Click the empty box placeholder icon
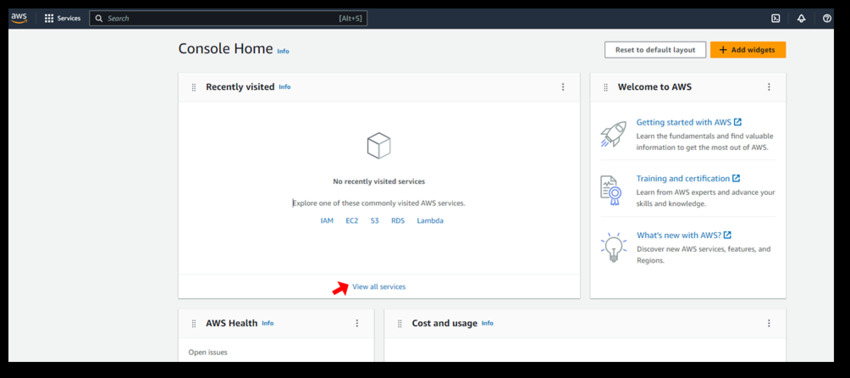 378,145
